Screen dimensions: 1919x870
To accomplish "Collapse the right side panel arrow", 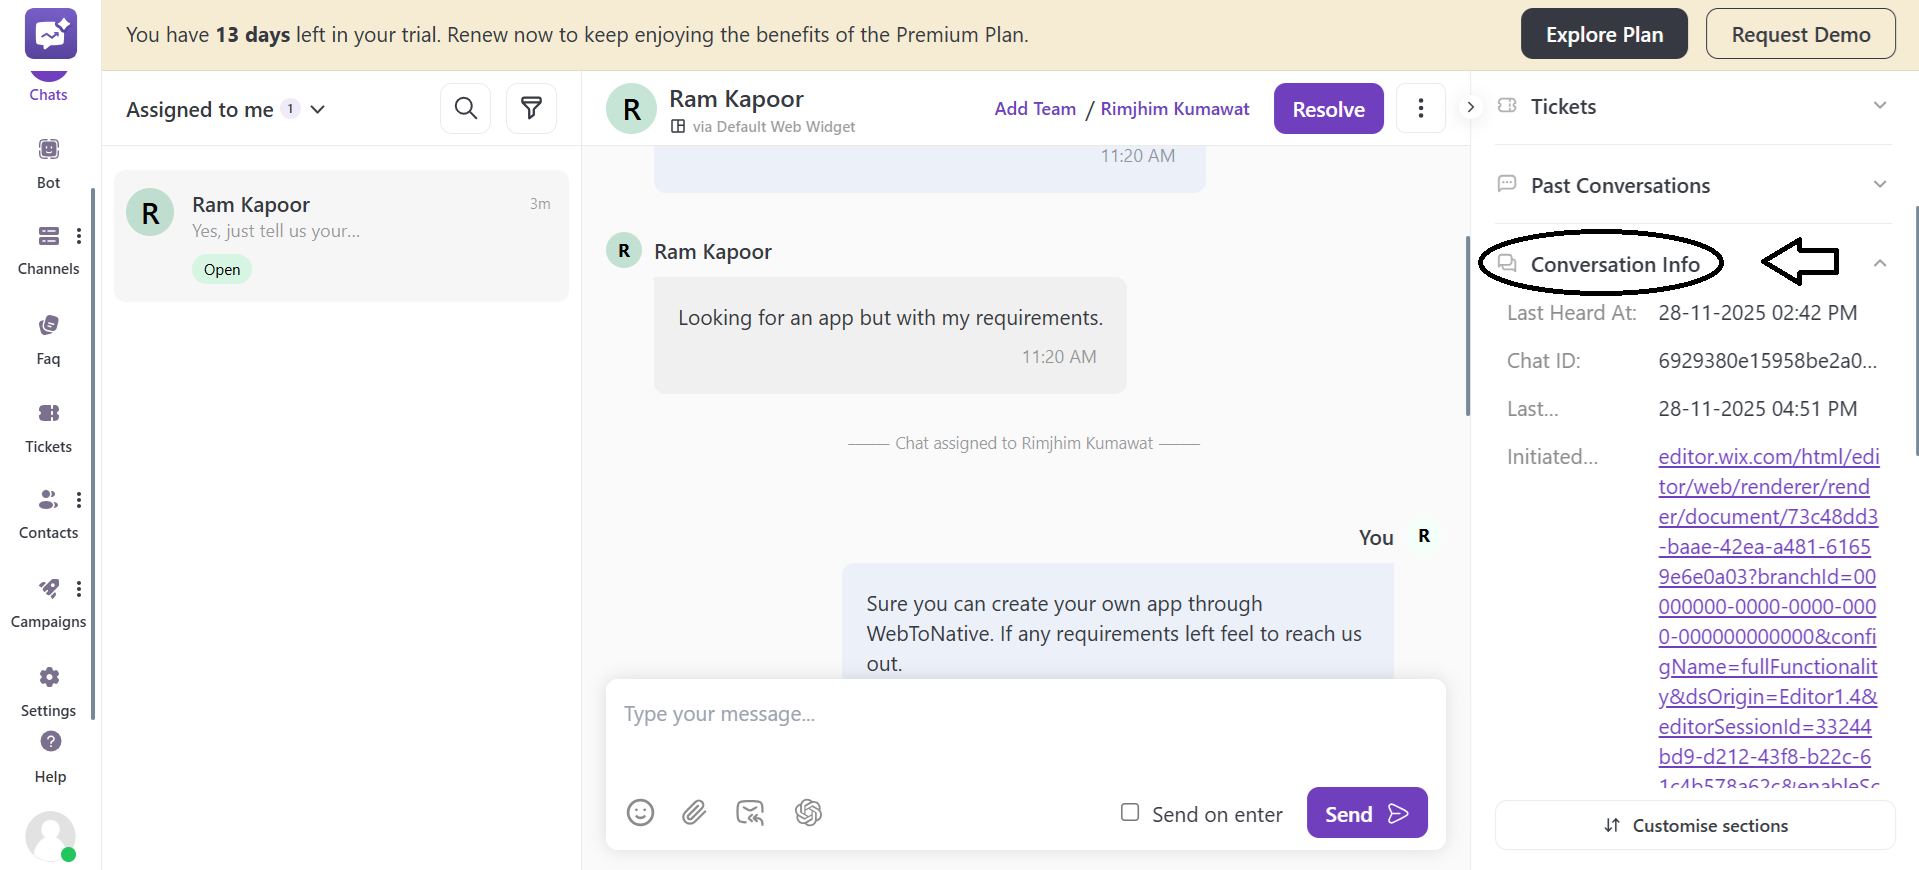I will point(1470,107).
